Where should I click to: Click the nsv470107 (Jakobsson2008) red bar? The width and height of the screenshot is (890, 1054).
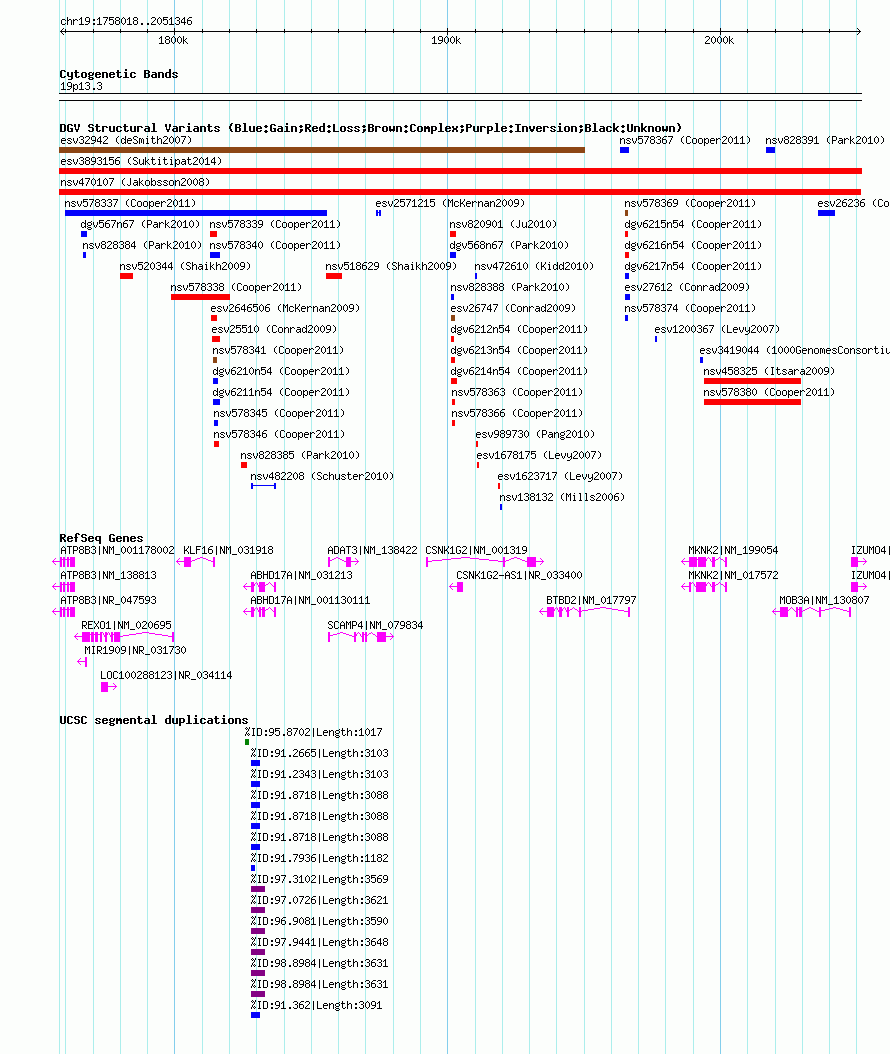point(460,192)
